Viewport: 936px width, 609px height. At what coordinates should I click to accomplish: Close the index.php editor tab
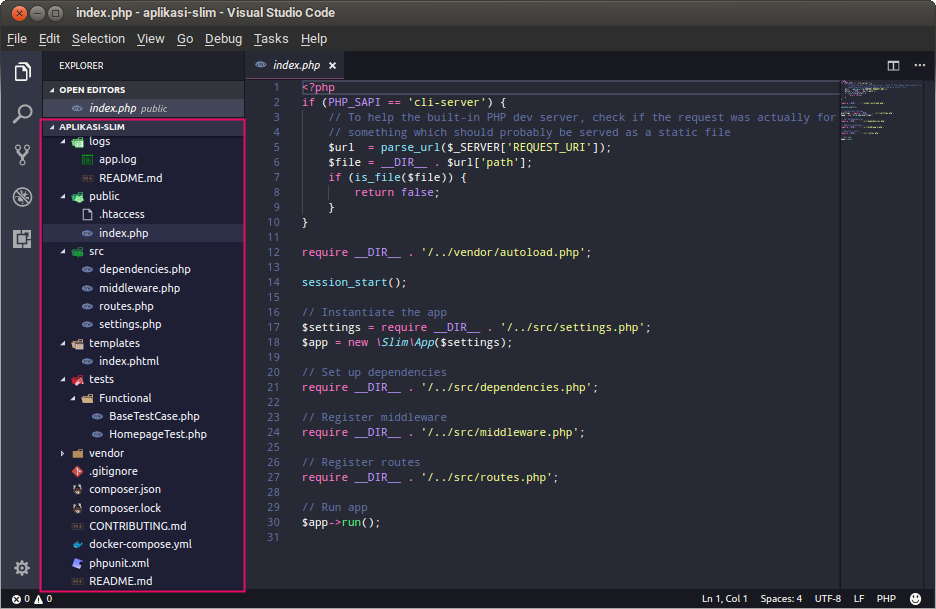point(332,66)
